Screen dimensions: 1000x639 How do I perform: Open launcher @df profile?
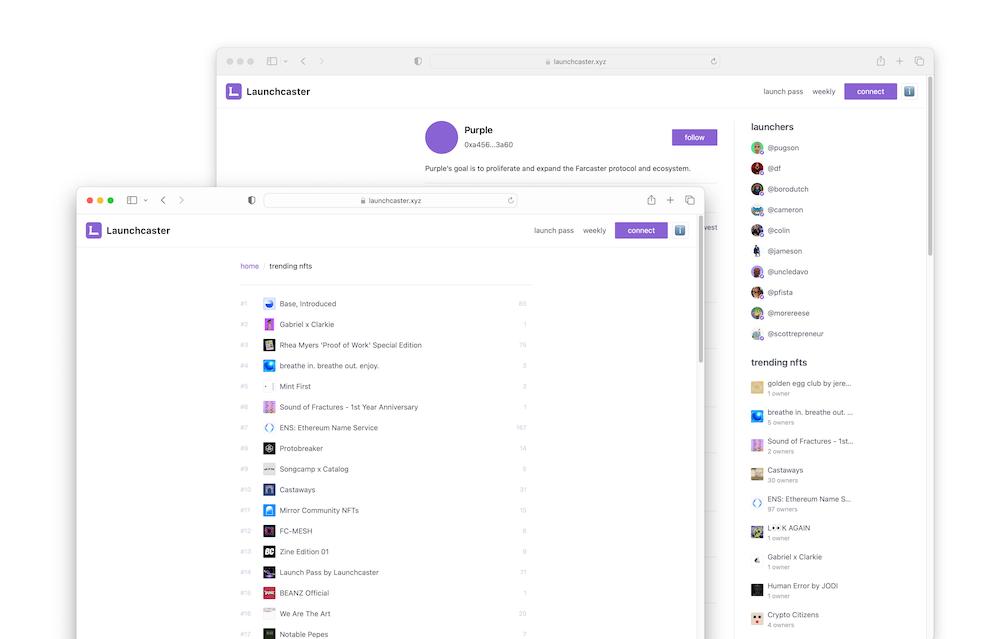click(766, 168)
